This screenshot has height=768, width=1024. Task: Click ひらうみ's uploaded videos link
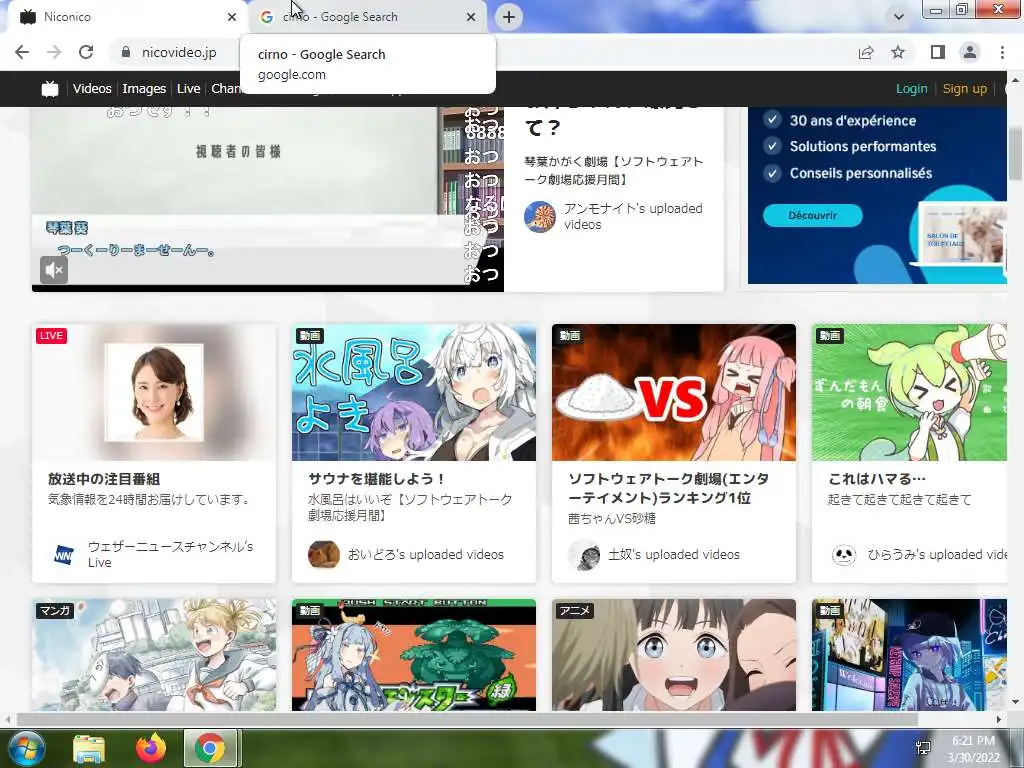pyautogui.click(x=936, y=554)
